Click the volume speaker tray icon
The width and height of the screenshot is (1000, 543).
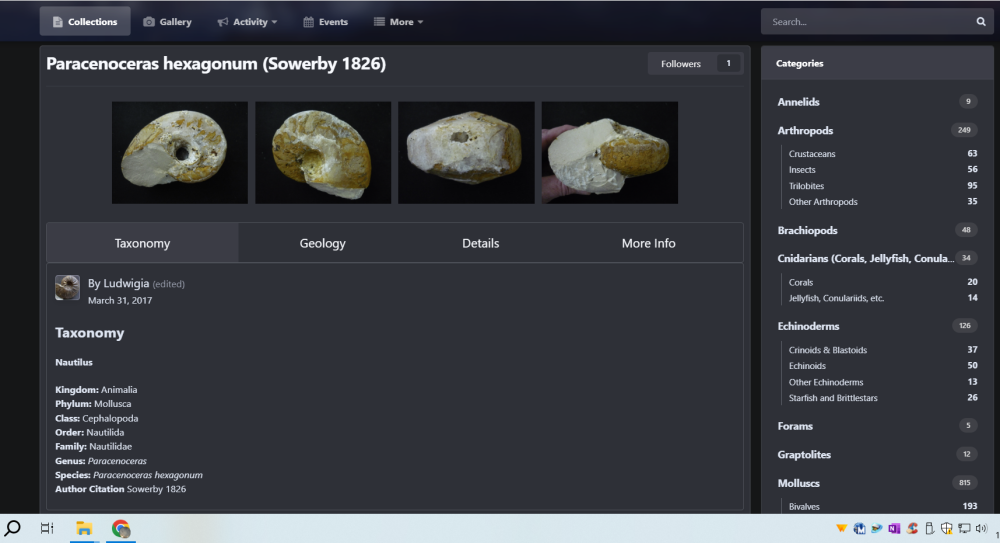[x=981, y=528]
